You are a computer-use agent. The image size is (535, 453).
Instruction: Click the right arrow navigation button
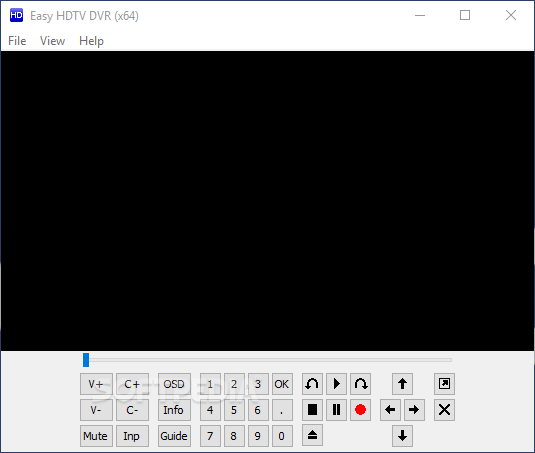[x=415, y=410]
